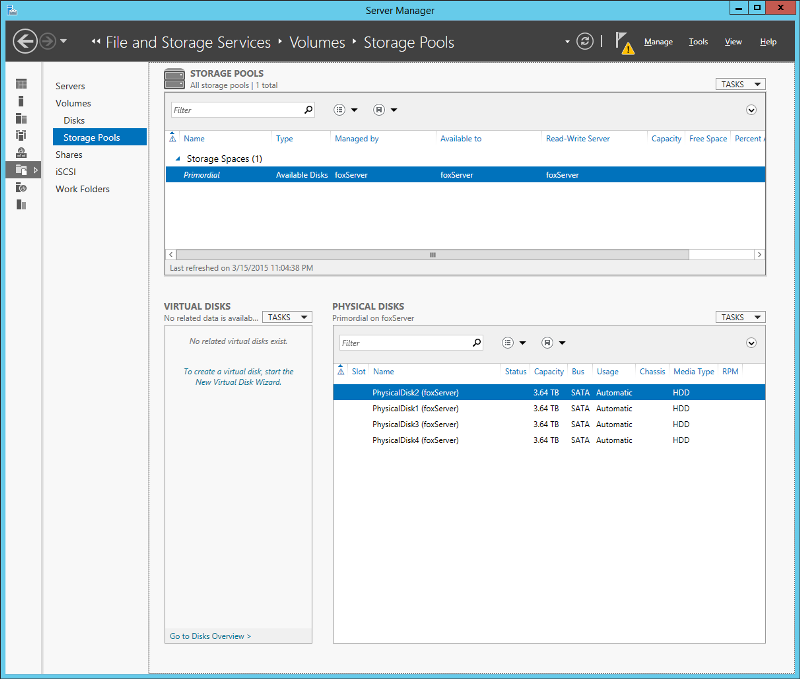Click Go to Disks Overview link
Screen dimensions: 800x679
click(x=210, y=636)
